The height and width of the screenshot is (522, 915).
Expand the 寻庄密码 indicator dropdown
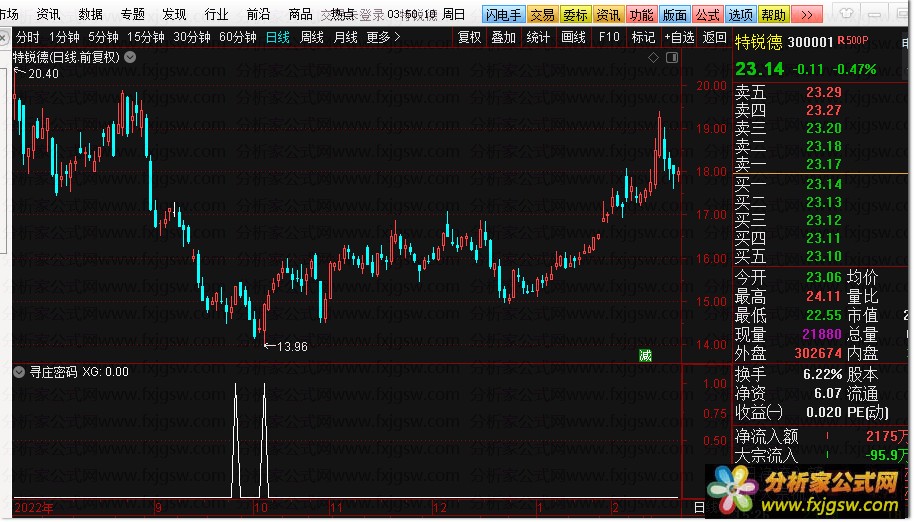(x=19, y=372)
